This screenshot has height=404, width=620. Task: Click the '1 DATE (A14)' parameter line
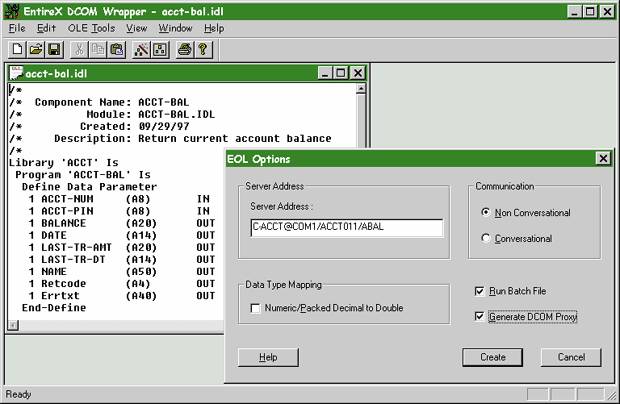pyautogui.click(x=122, y=236)
